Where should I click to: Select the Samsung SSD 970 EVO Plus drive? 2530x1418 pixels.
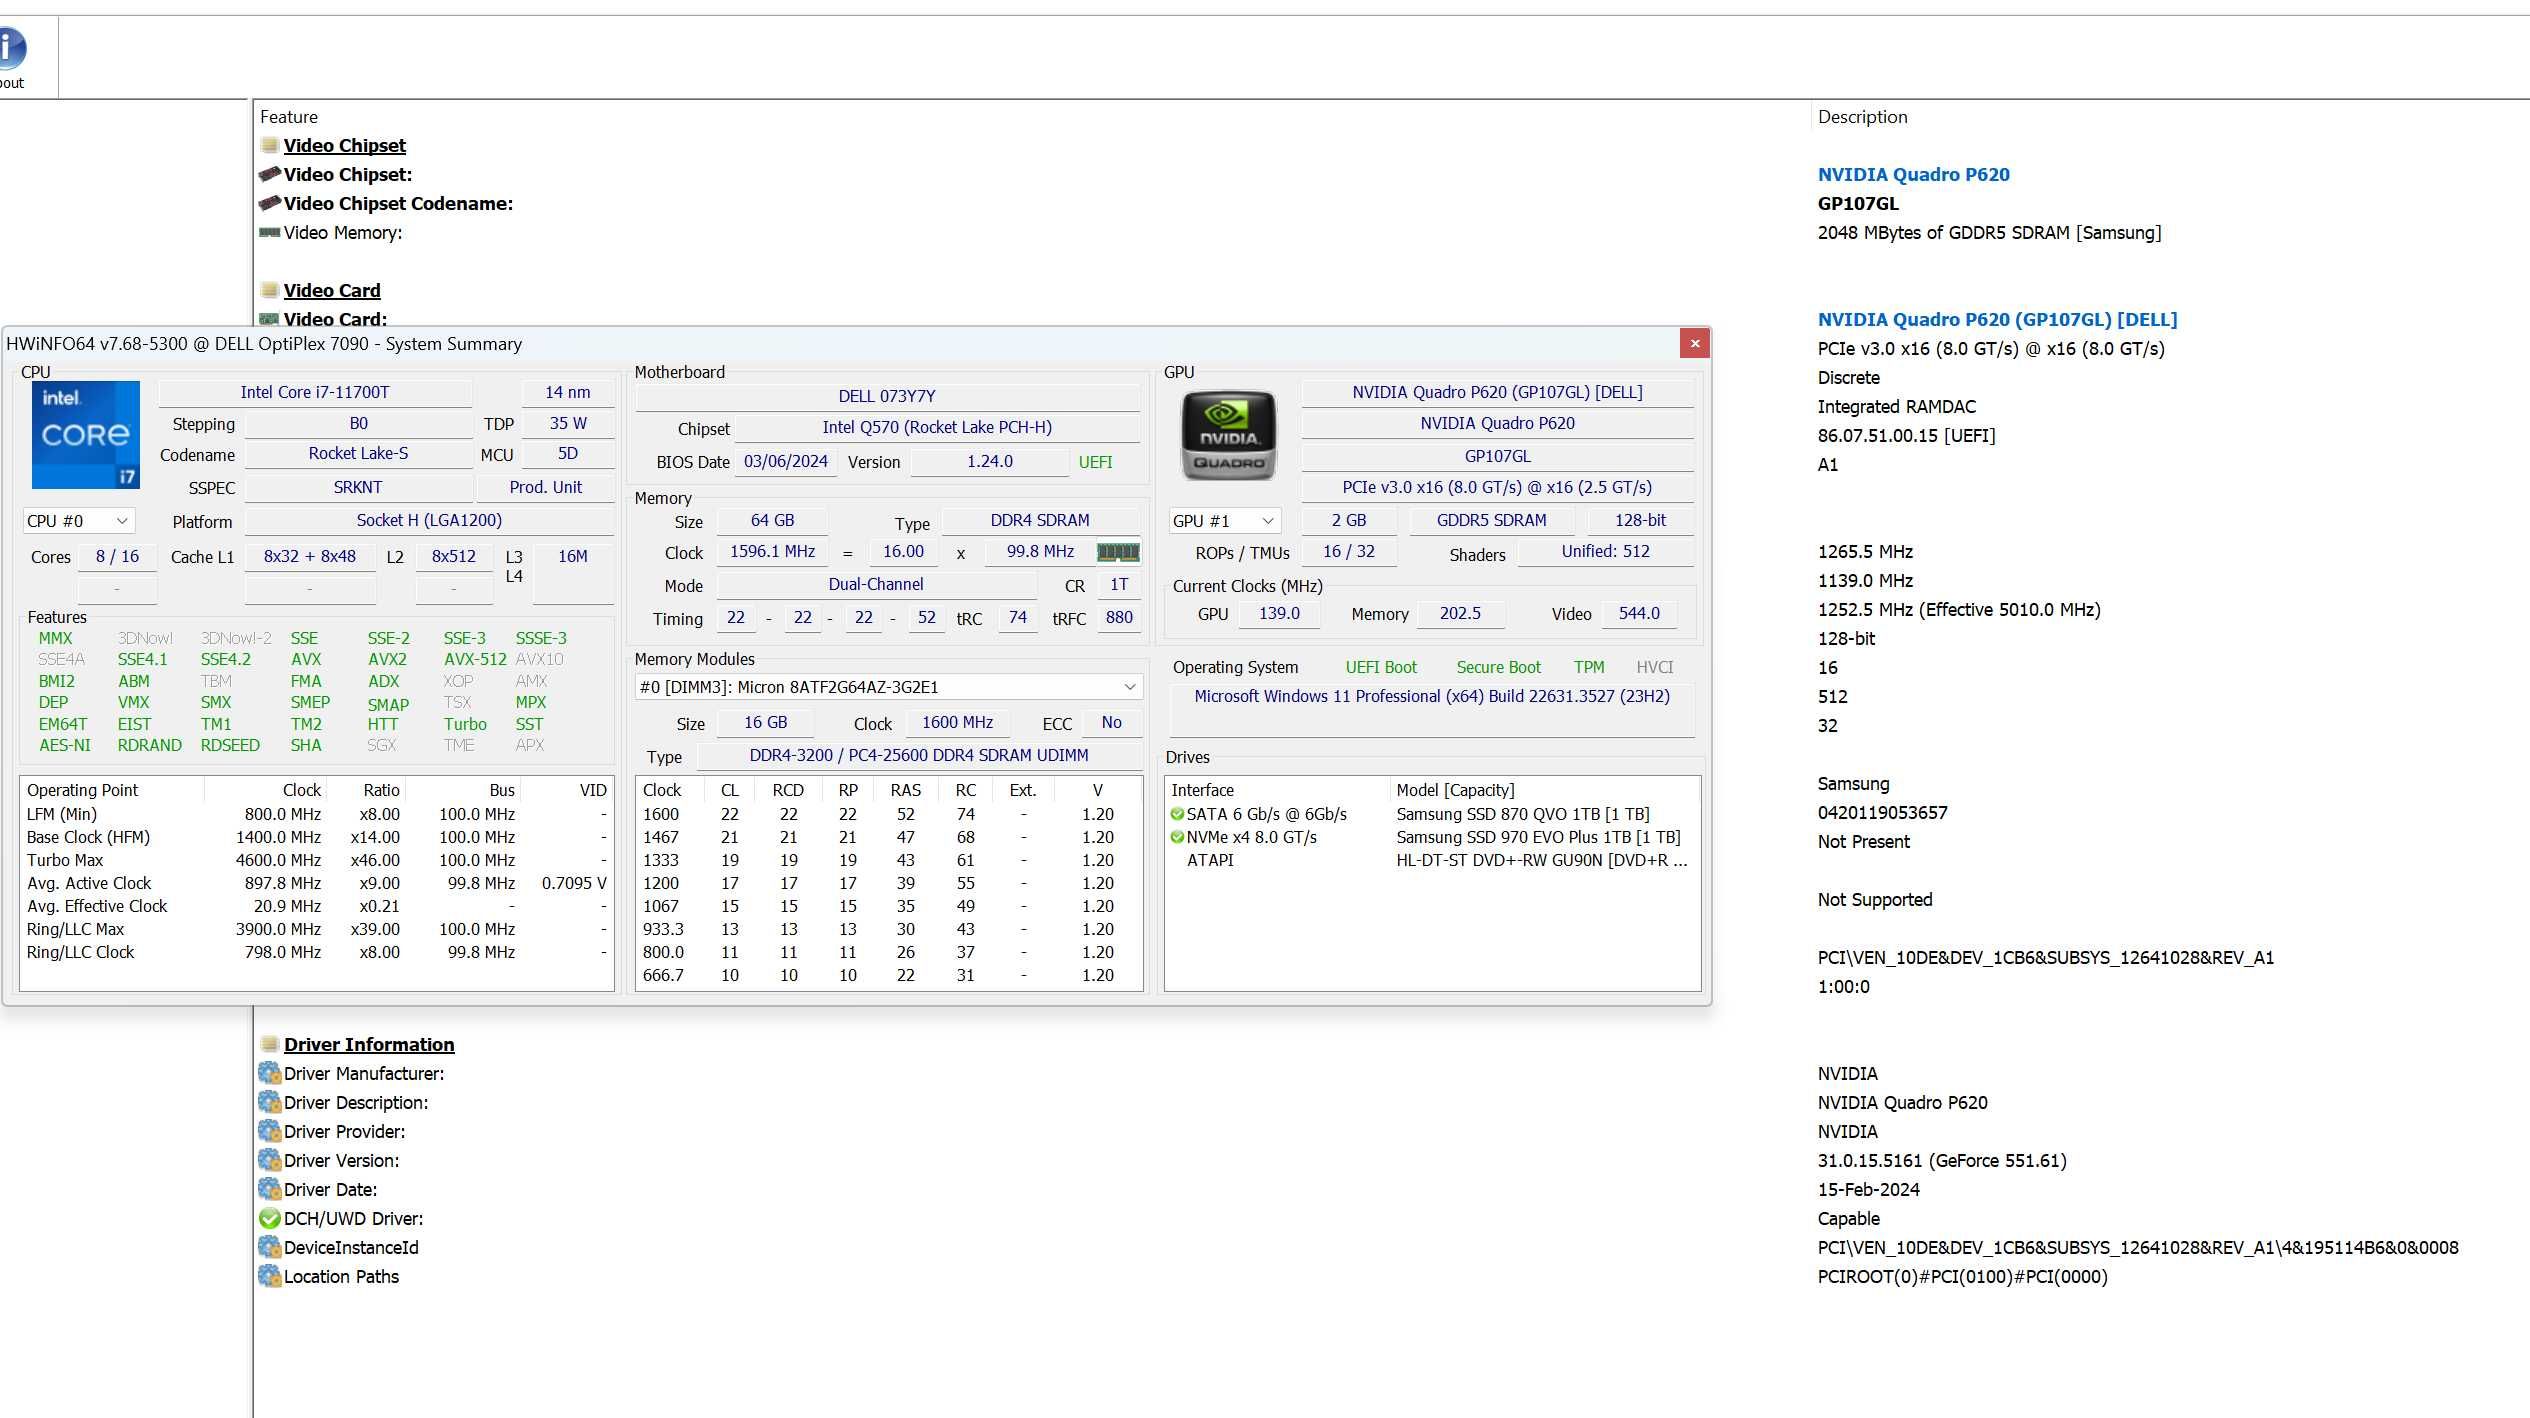coord(1432,837)
